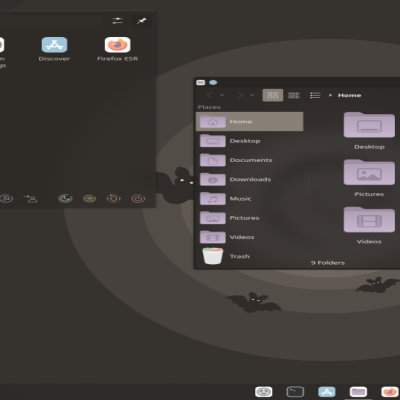Open Firefox icon in the taskbar
Image resolution: width=400 pixels, height=400 pixels.
pyautogui.click(x=390, y=392)
